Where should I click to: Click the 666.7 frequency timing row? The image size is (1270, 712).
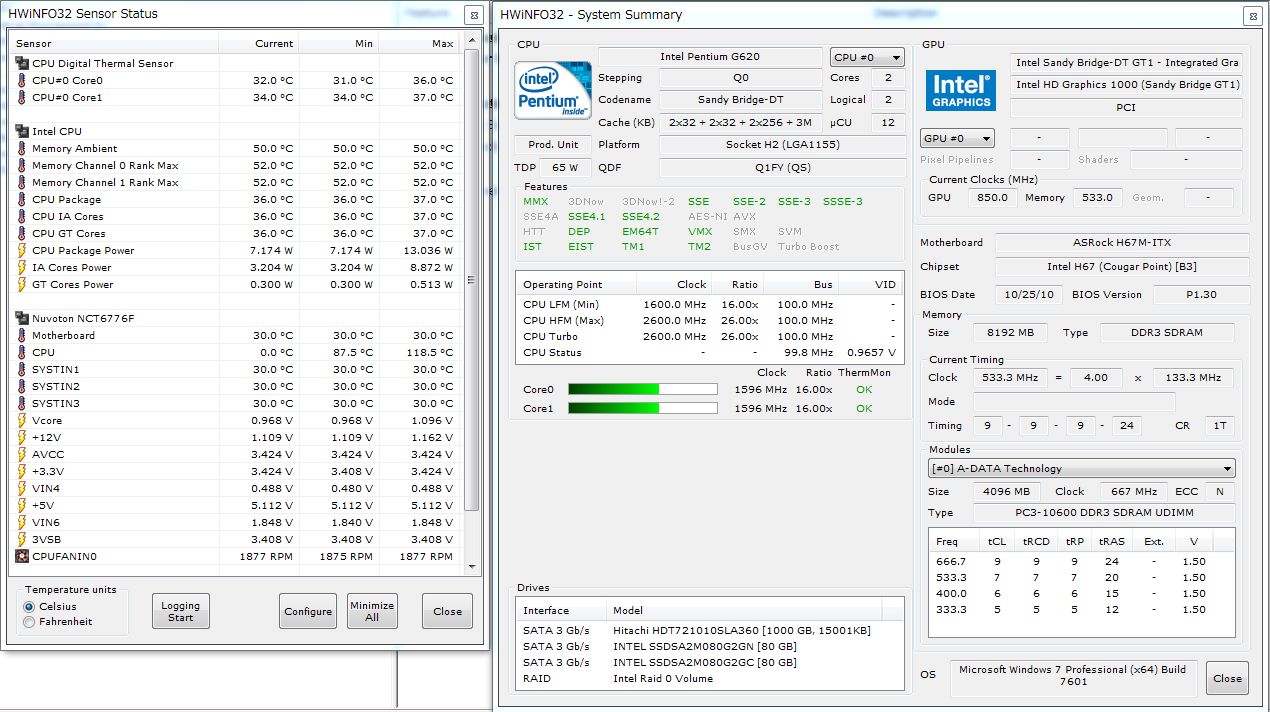tap(1081, 561)
